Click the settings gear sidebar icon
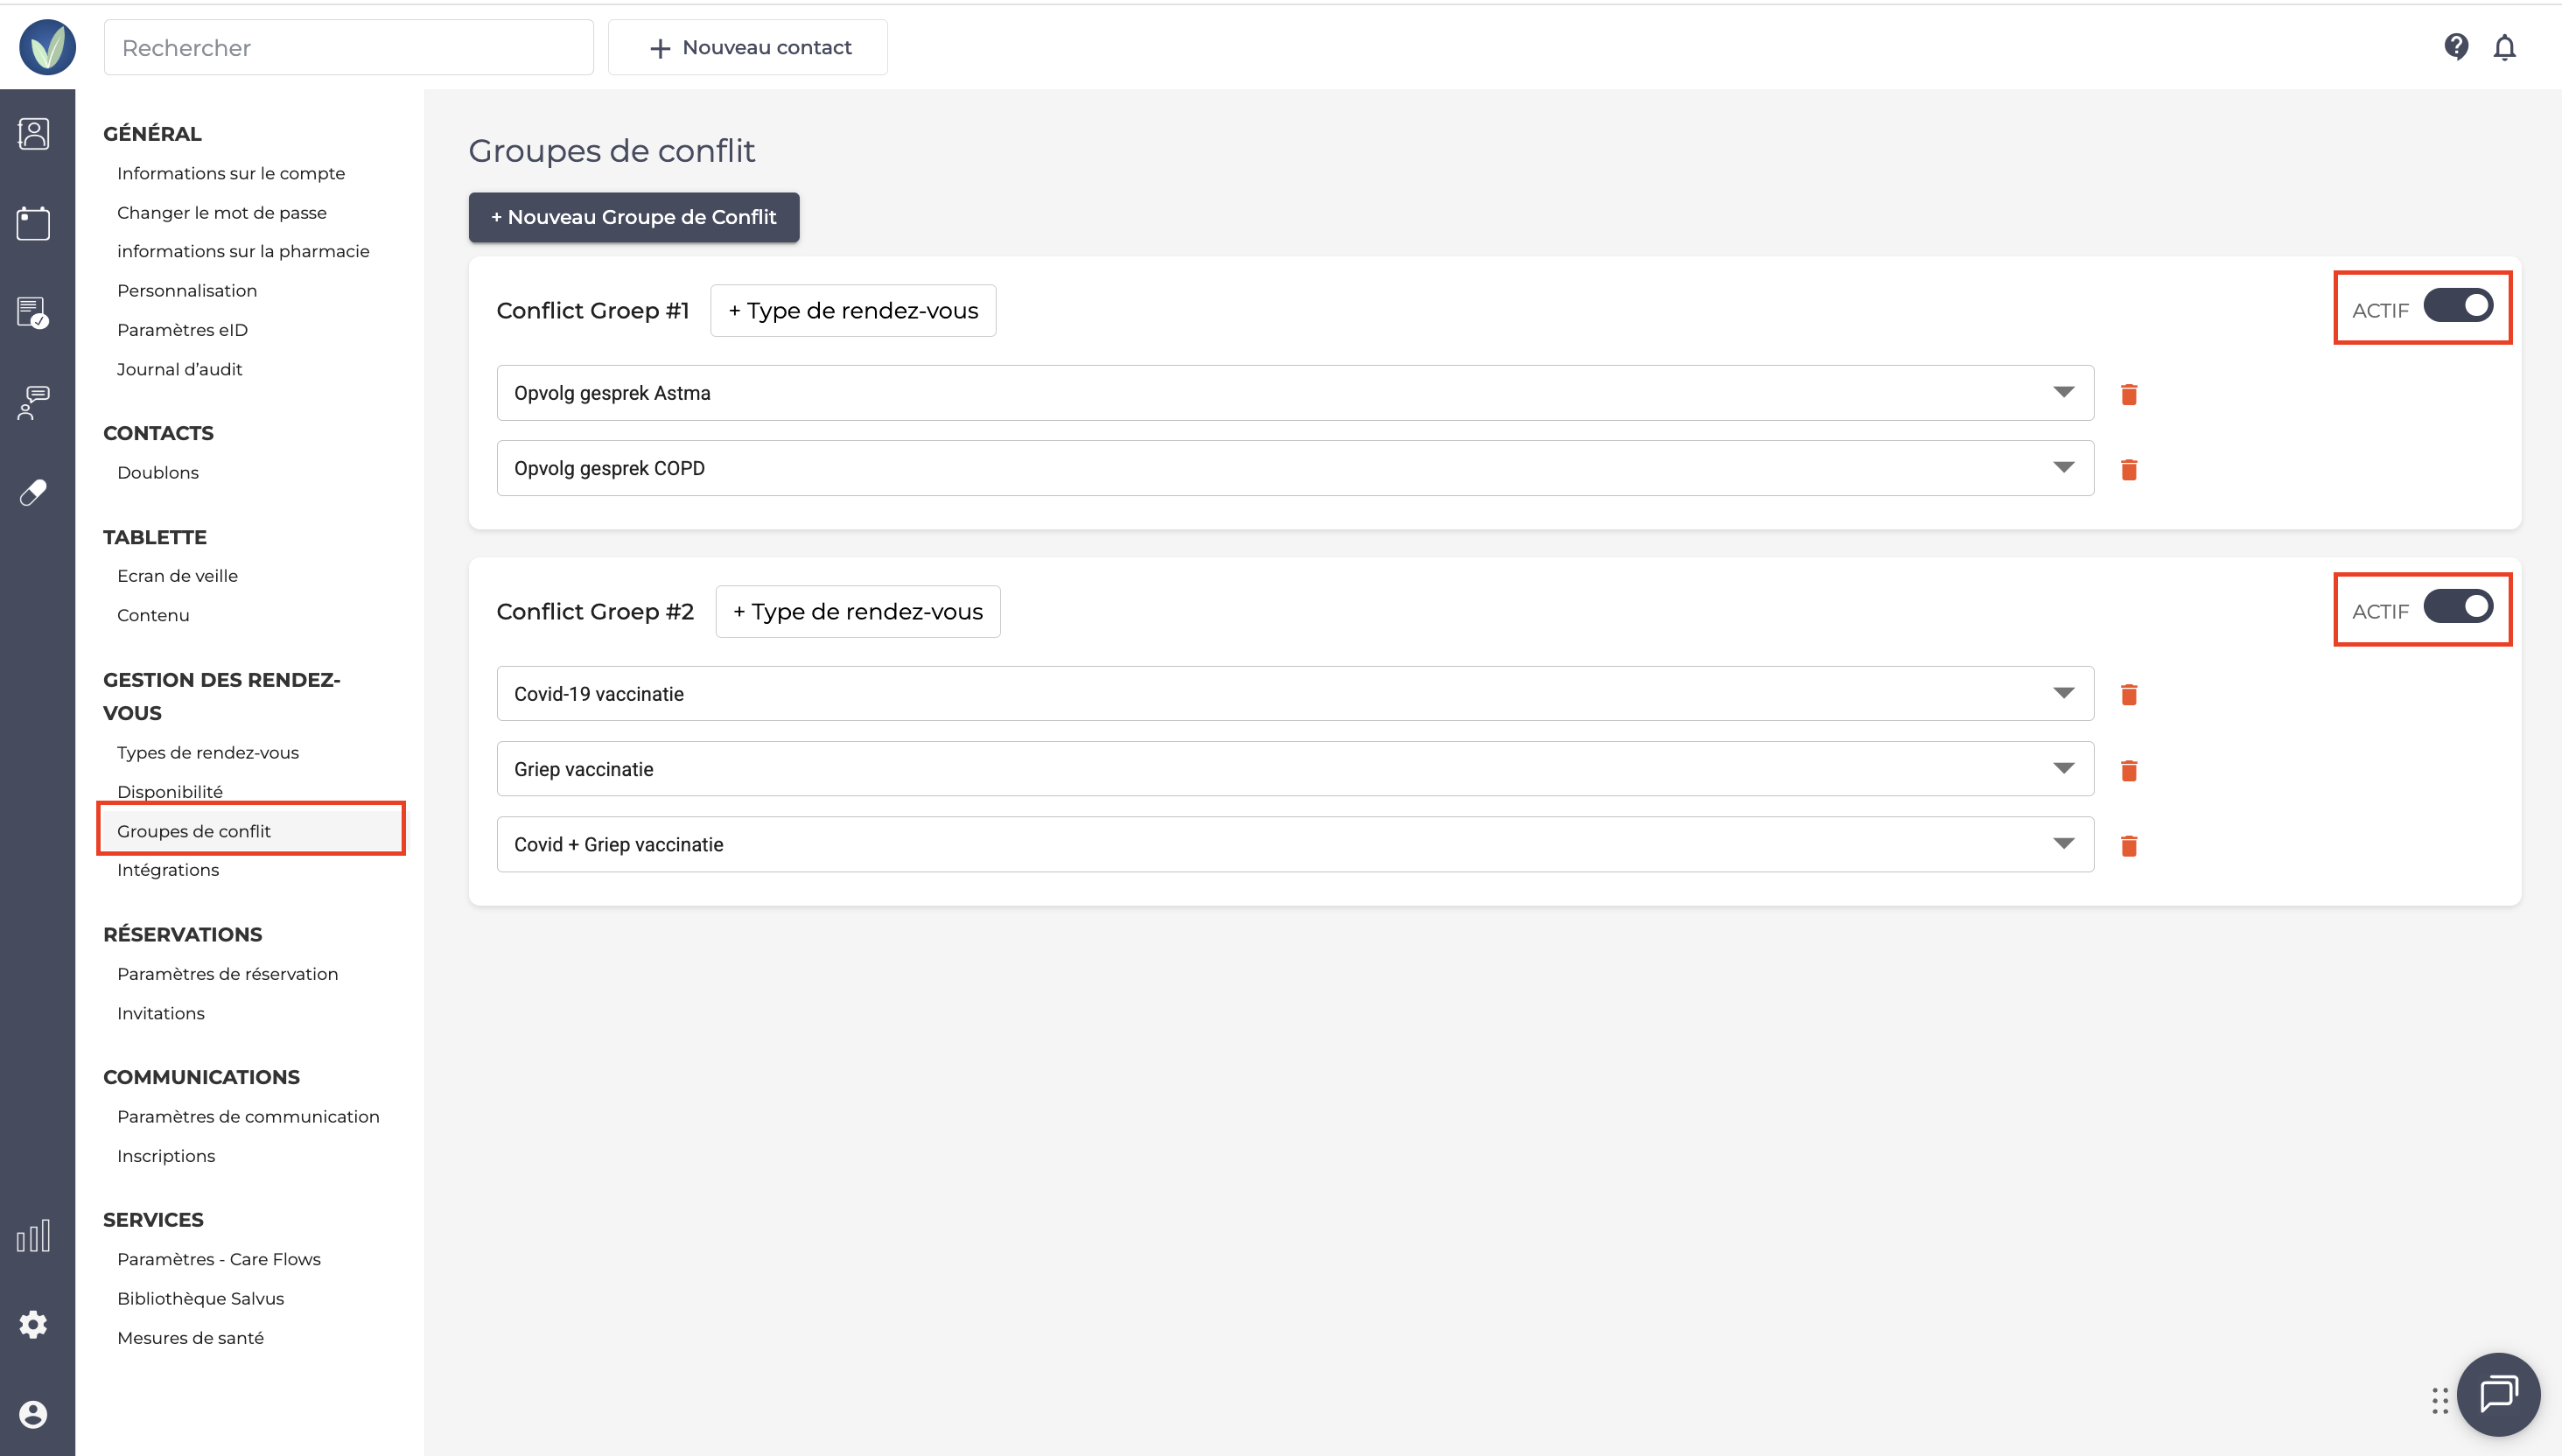 (x=33, y=1325)
